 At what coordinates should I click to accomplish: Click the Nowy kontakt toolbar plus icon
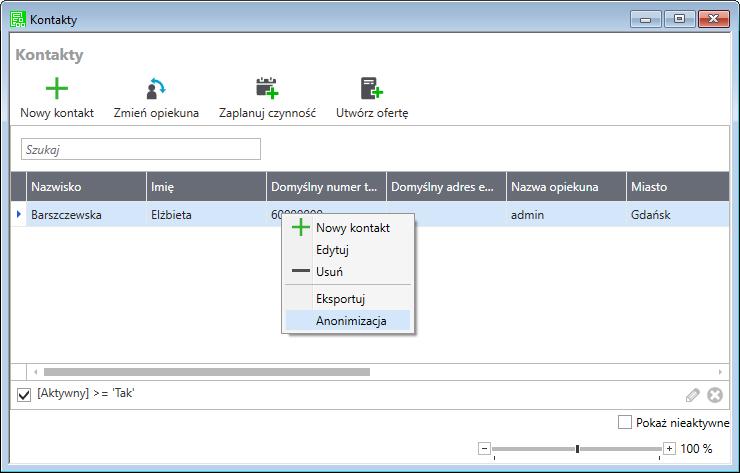(x=57, y=88)
